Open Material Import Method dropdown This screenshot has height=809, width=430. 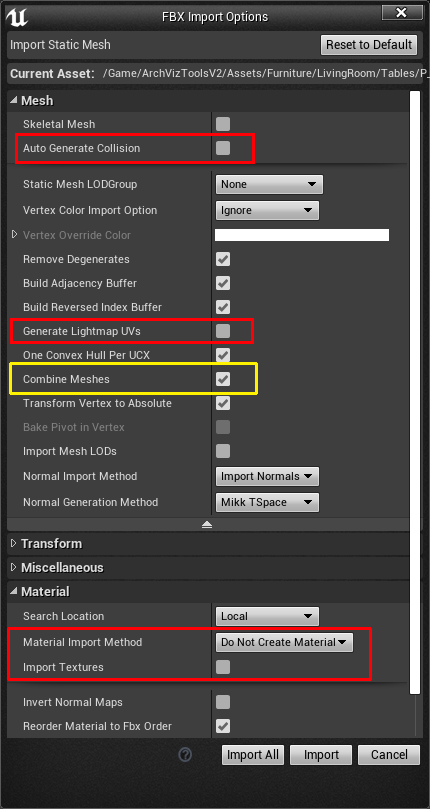pyautogui.click(x=284, y=642)
